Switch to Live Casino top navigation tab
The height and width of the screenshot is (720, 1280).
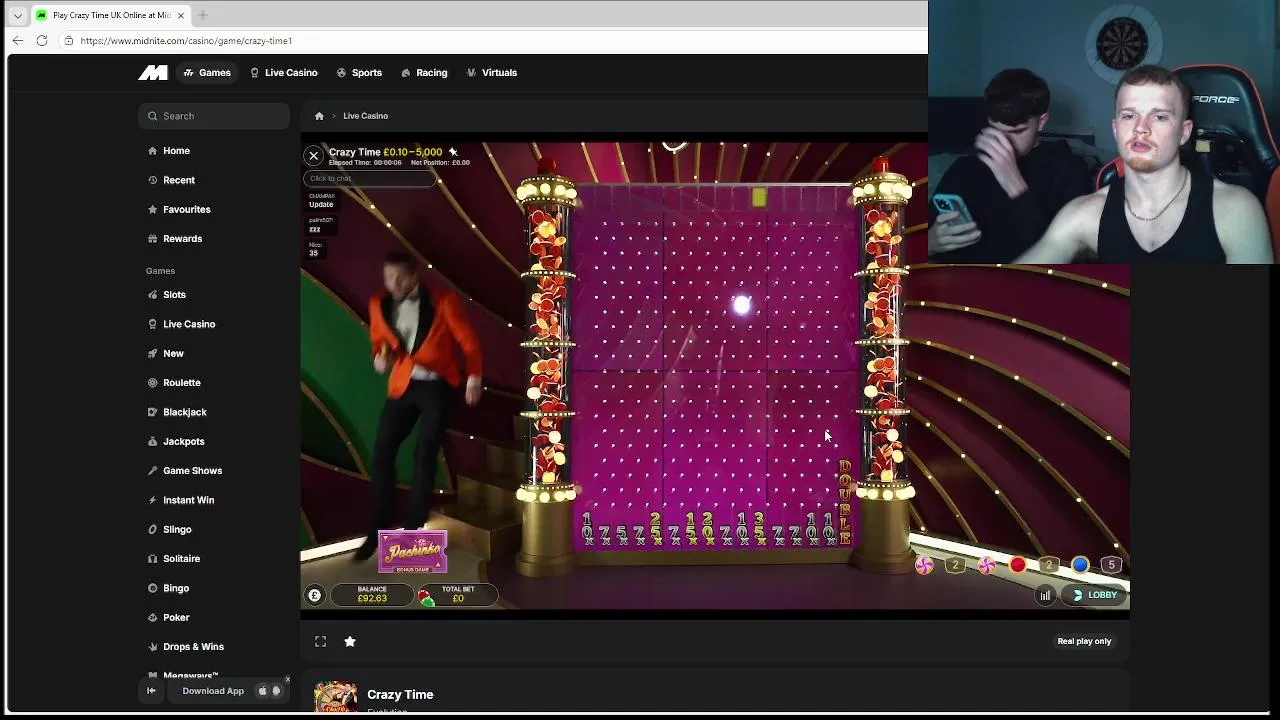click(284, 72)
